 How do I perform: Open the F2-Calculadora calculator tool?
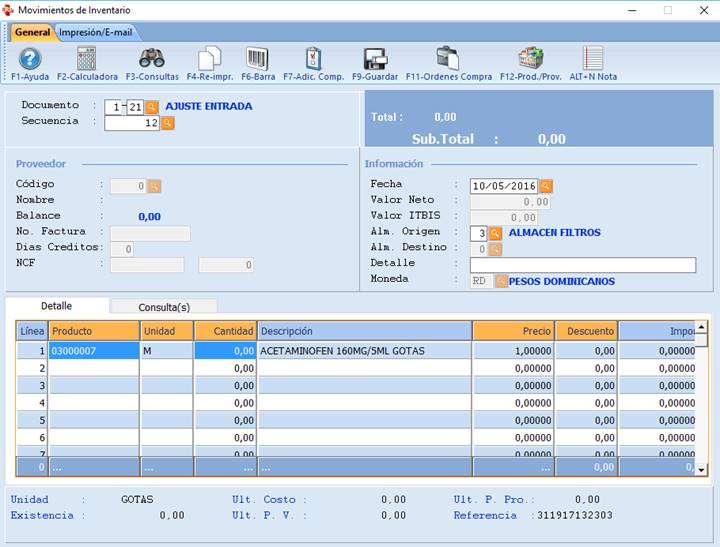point(86,59)
